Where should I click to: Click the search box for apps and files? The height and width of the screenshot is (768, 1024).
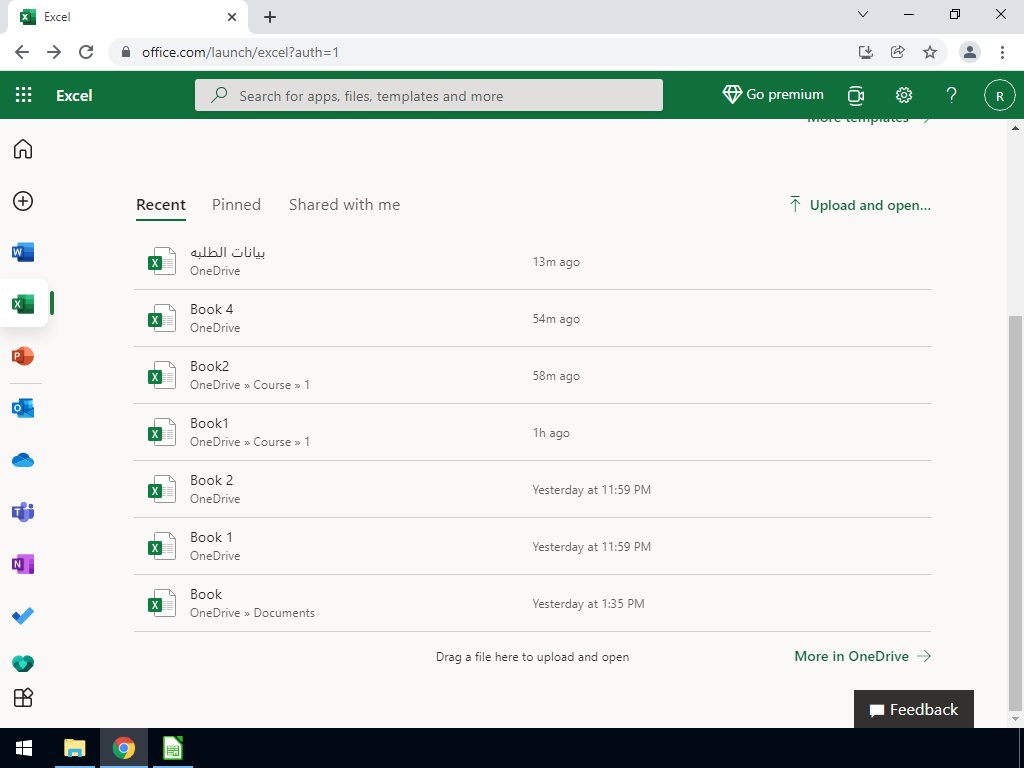[428, 95]
